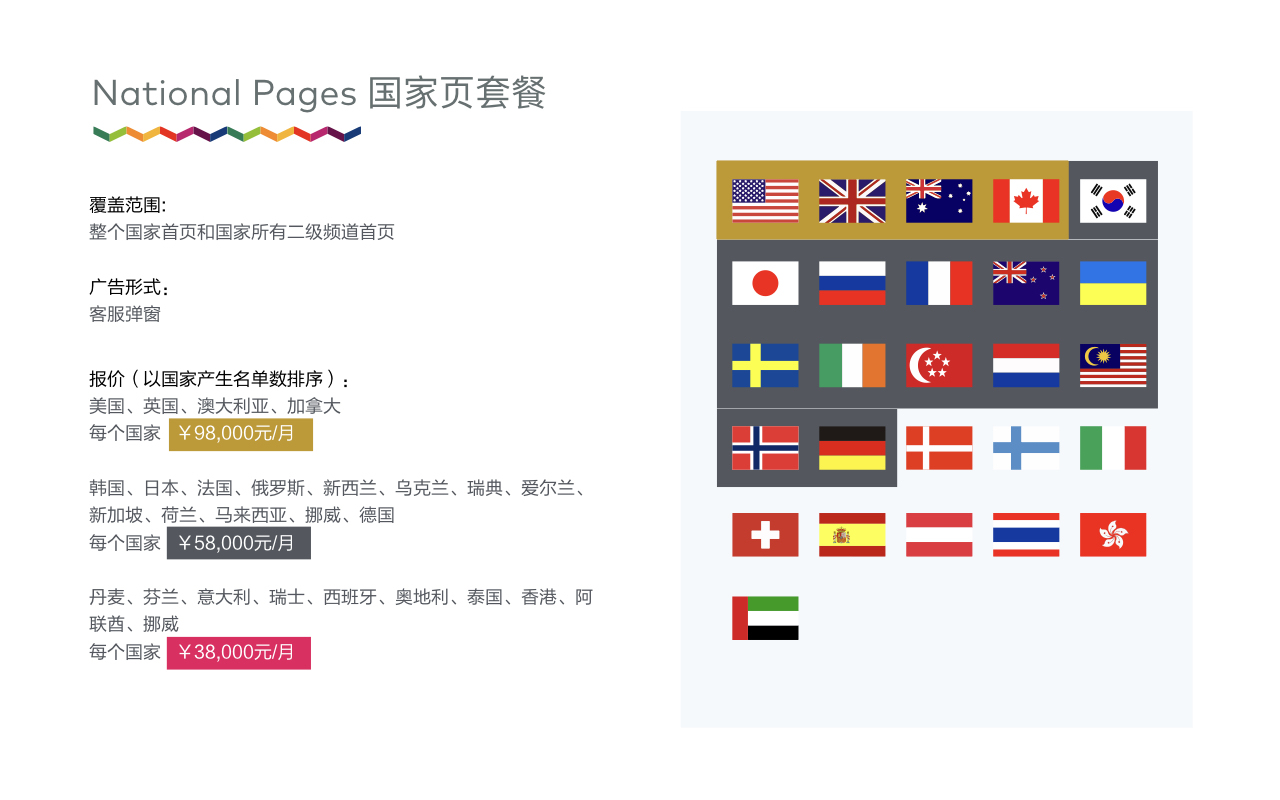Click the Japan flag
The height and width of the screenshot is (800, 1280).
tap(765, 283)
